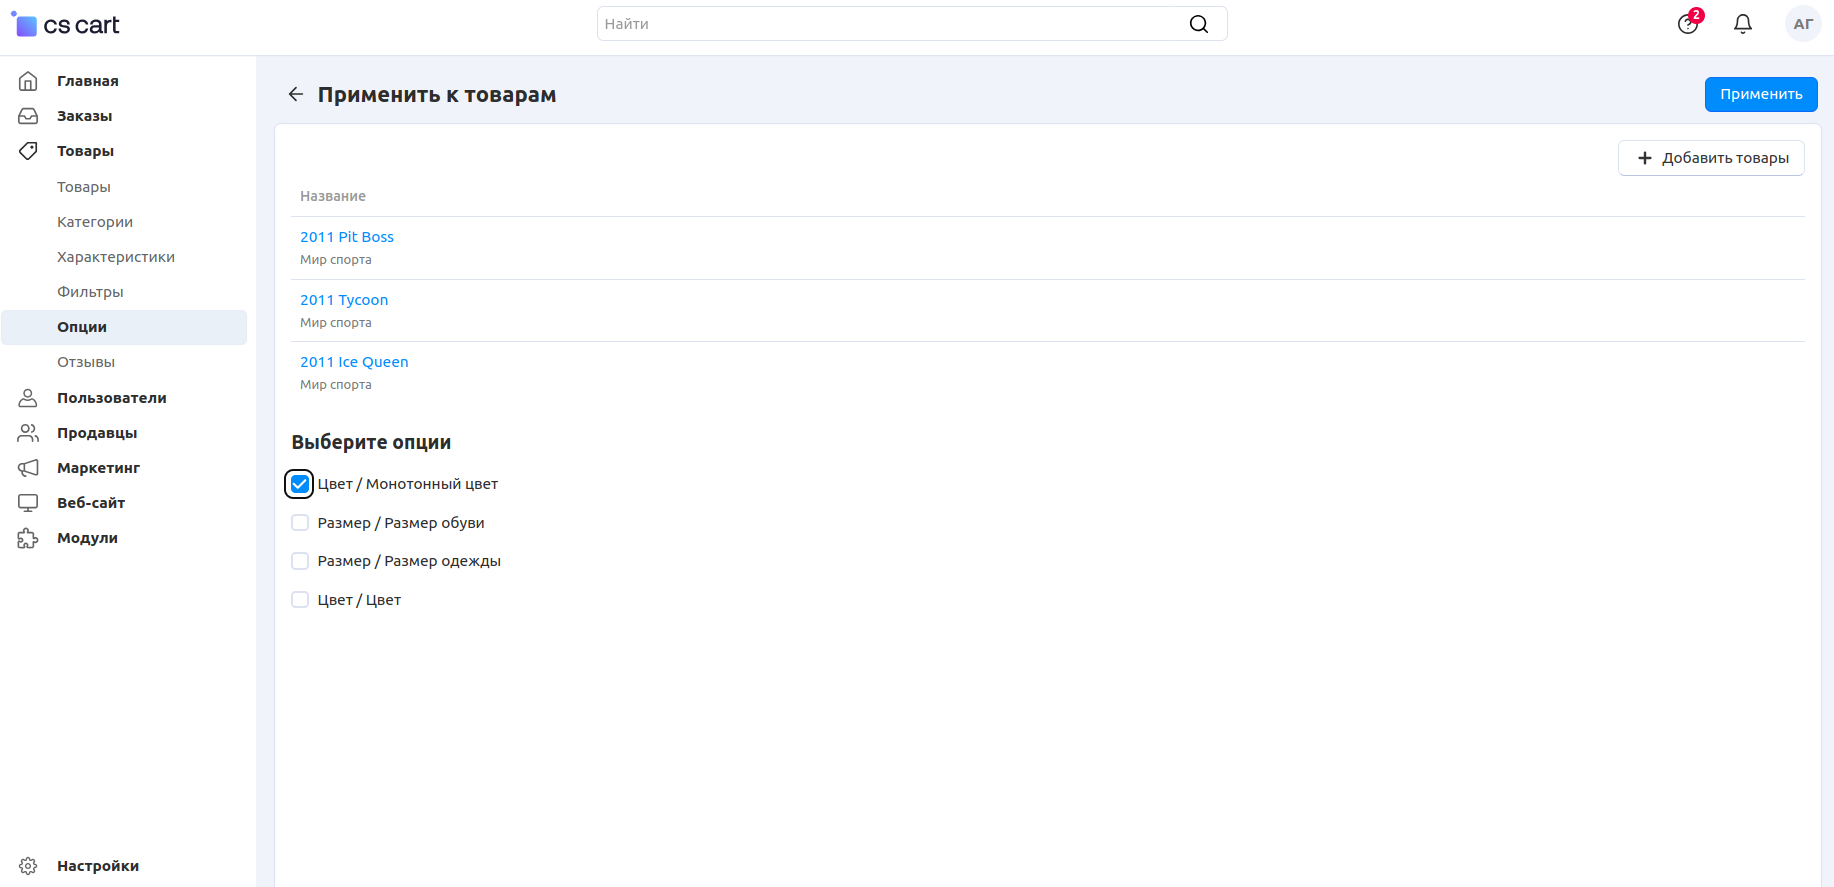This screenshot has width=1834, height=887.
Task: Tick the Цвет / Цвет checkbox
Action: tap(300, 600)
